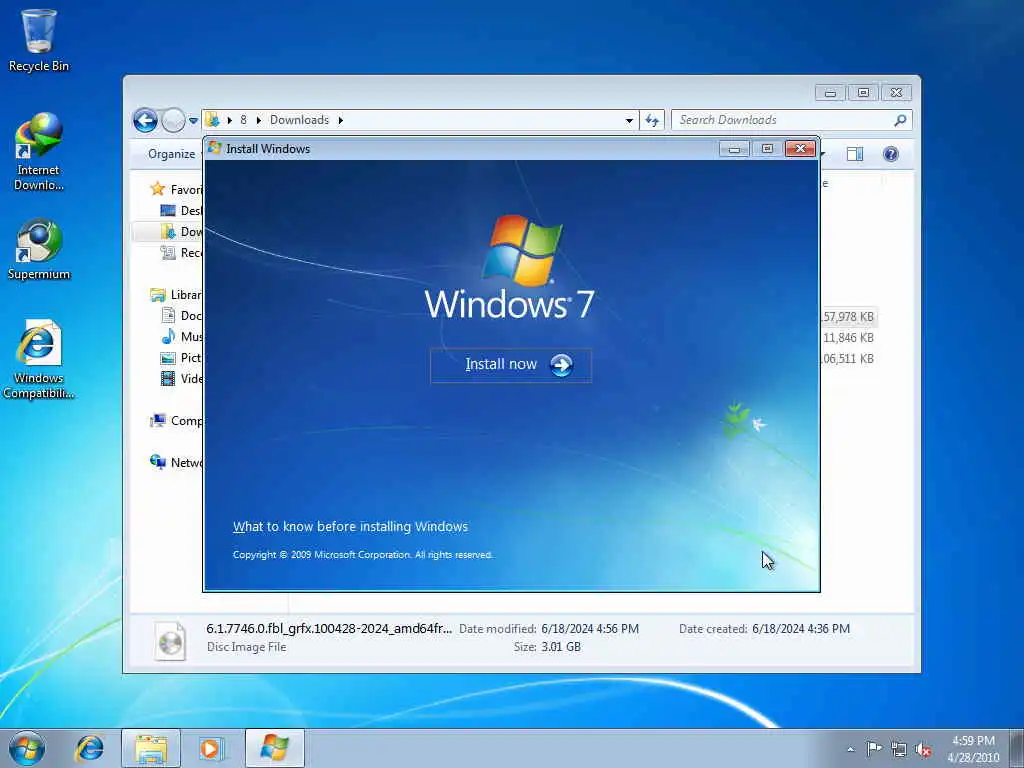Open the address bar history dropdown

click(x=629, y=120)
